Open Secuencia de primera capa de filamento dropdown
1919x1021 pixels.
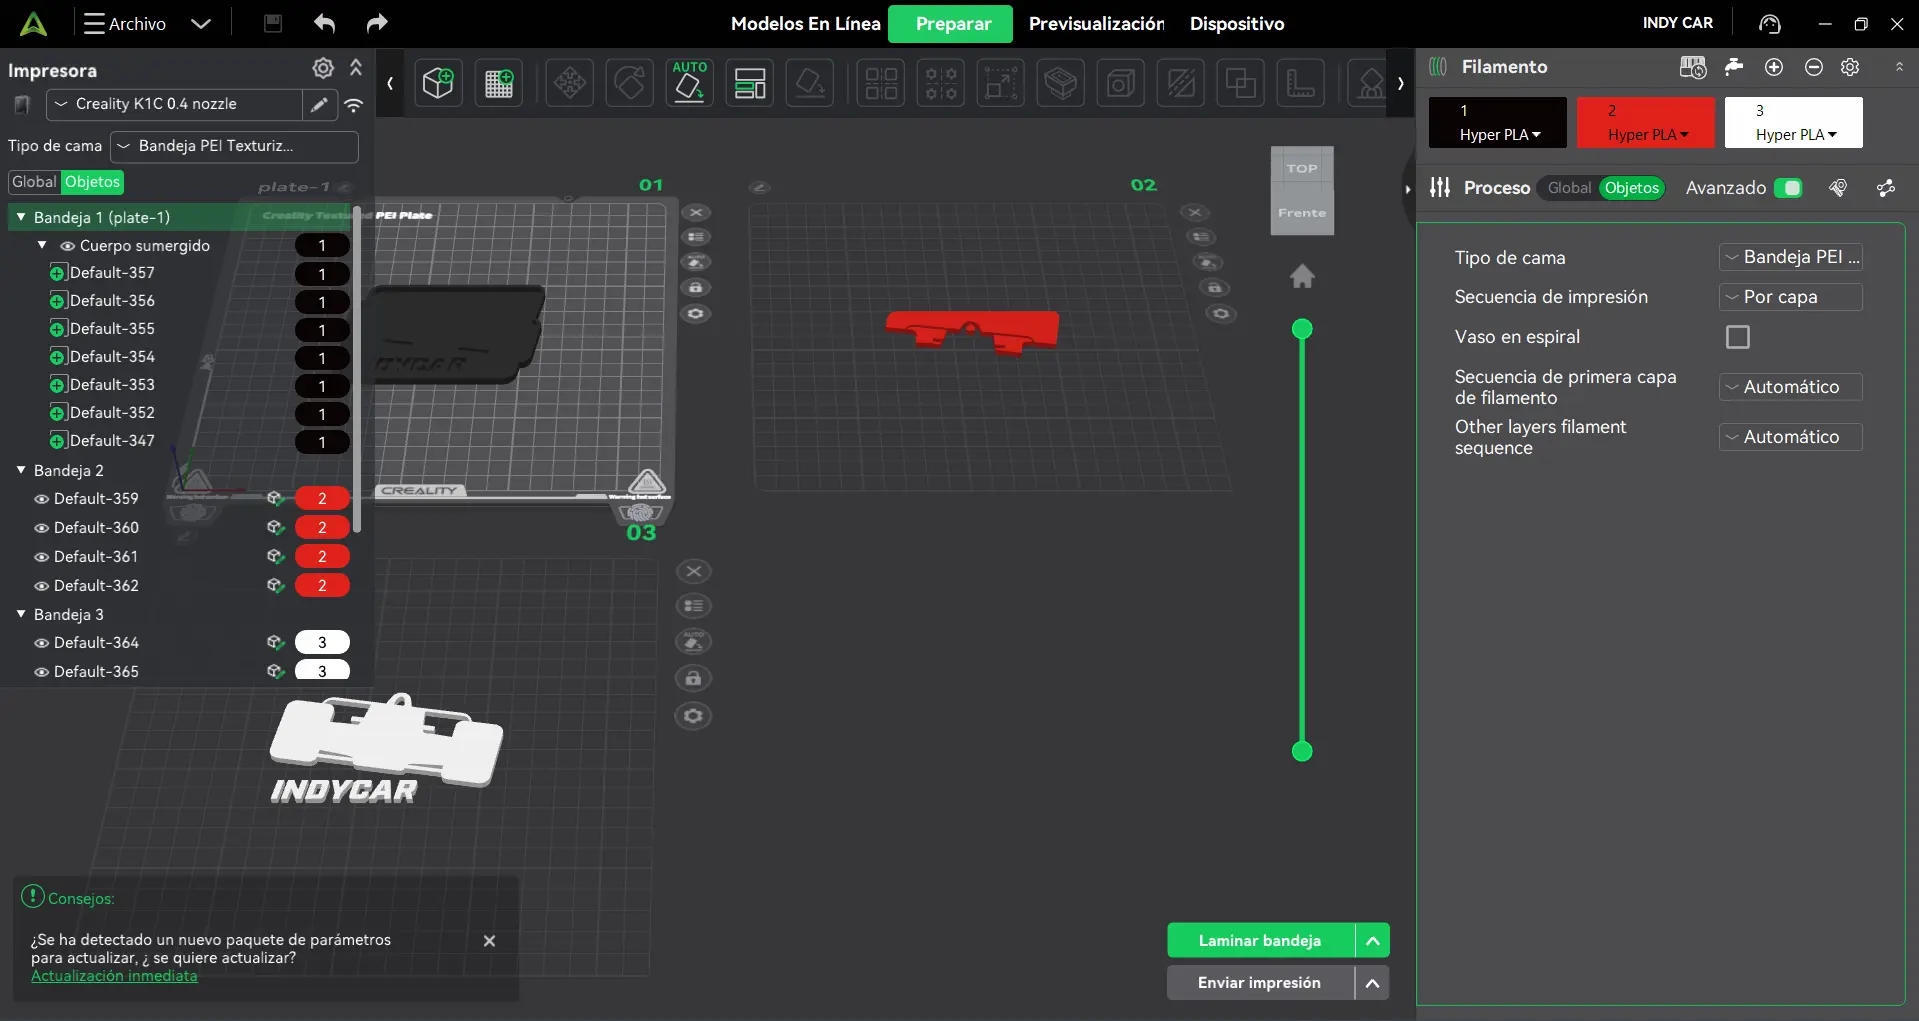click(x=1791, y=387)
